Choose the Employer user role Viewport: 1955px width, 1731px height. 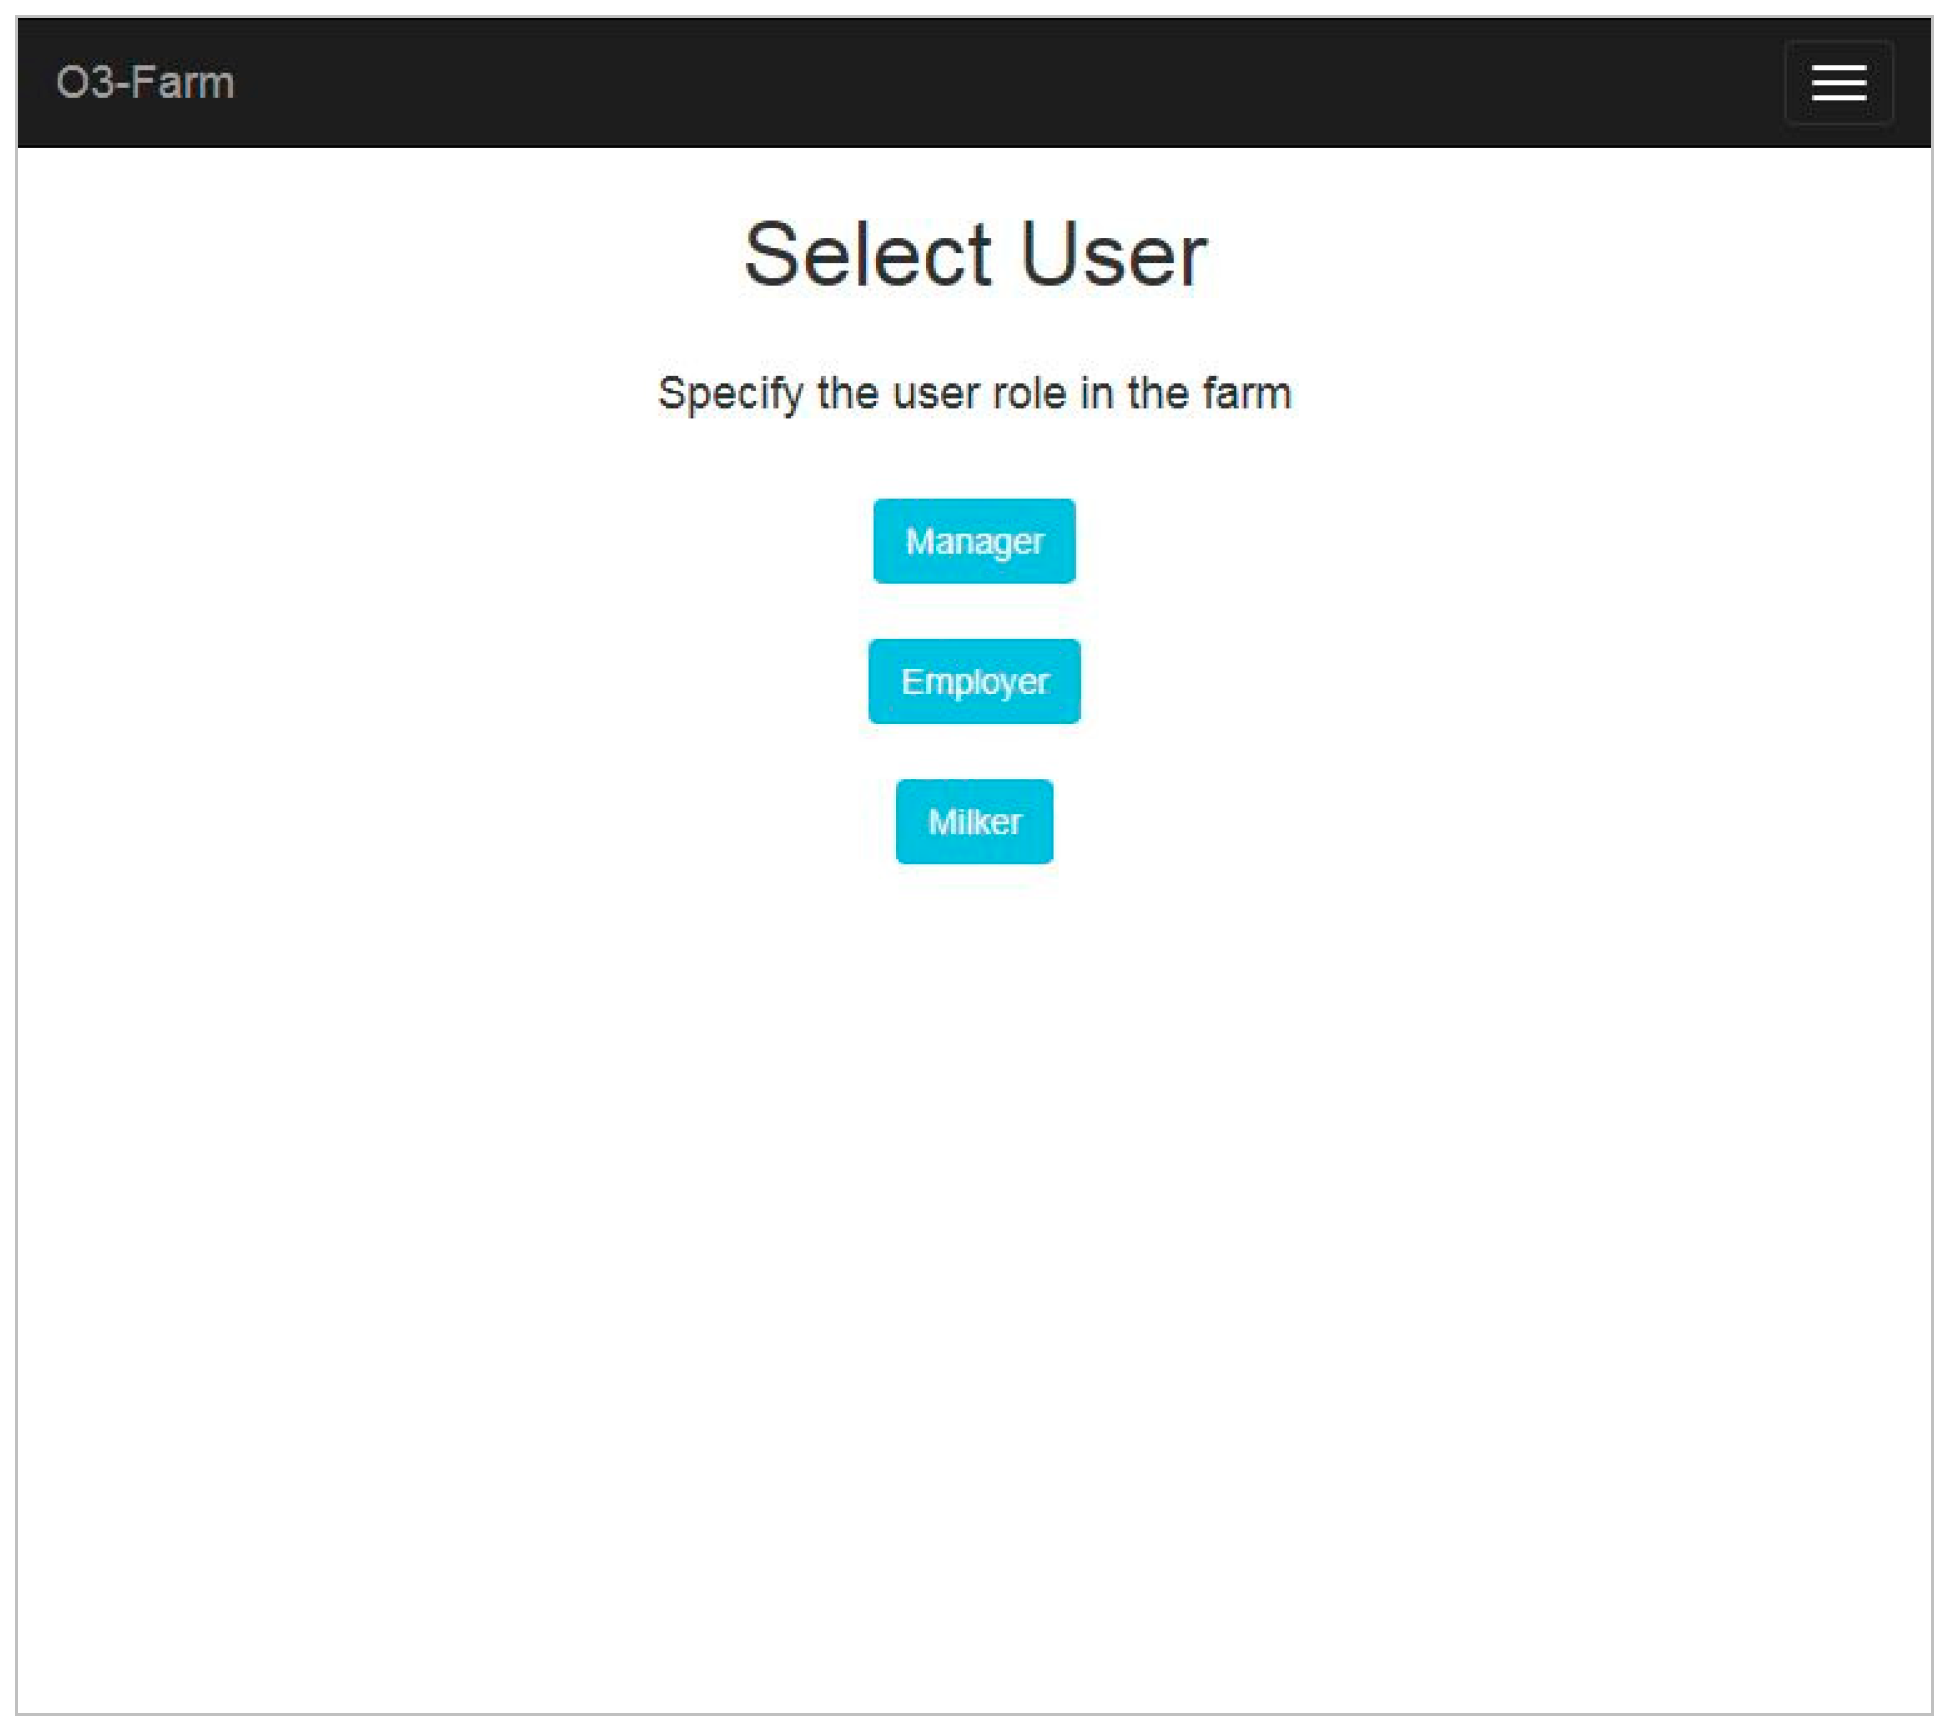click(x=973, y=681)
